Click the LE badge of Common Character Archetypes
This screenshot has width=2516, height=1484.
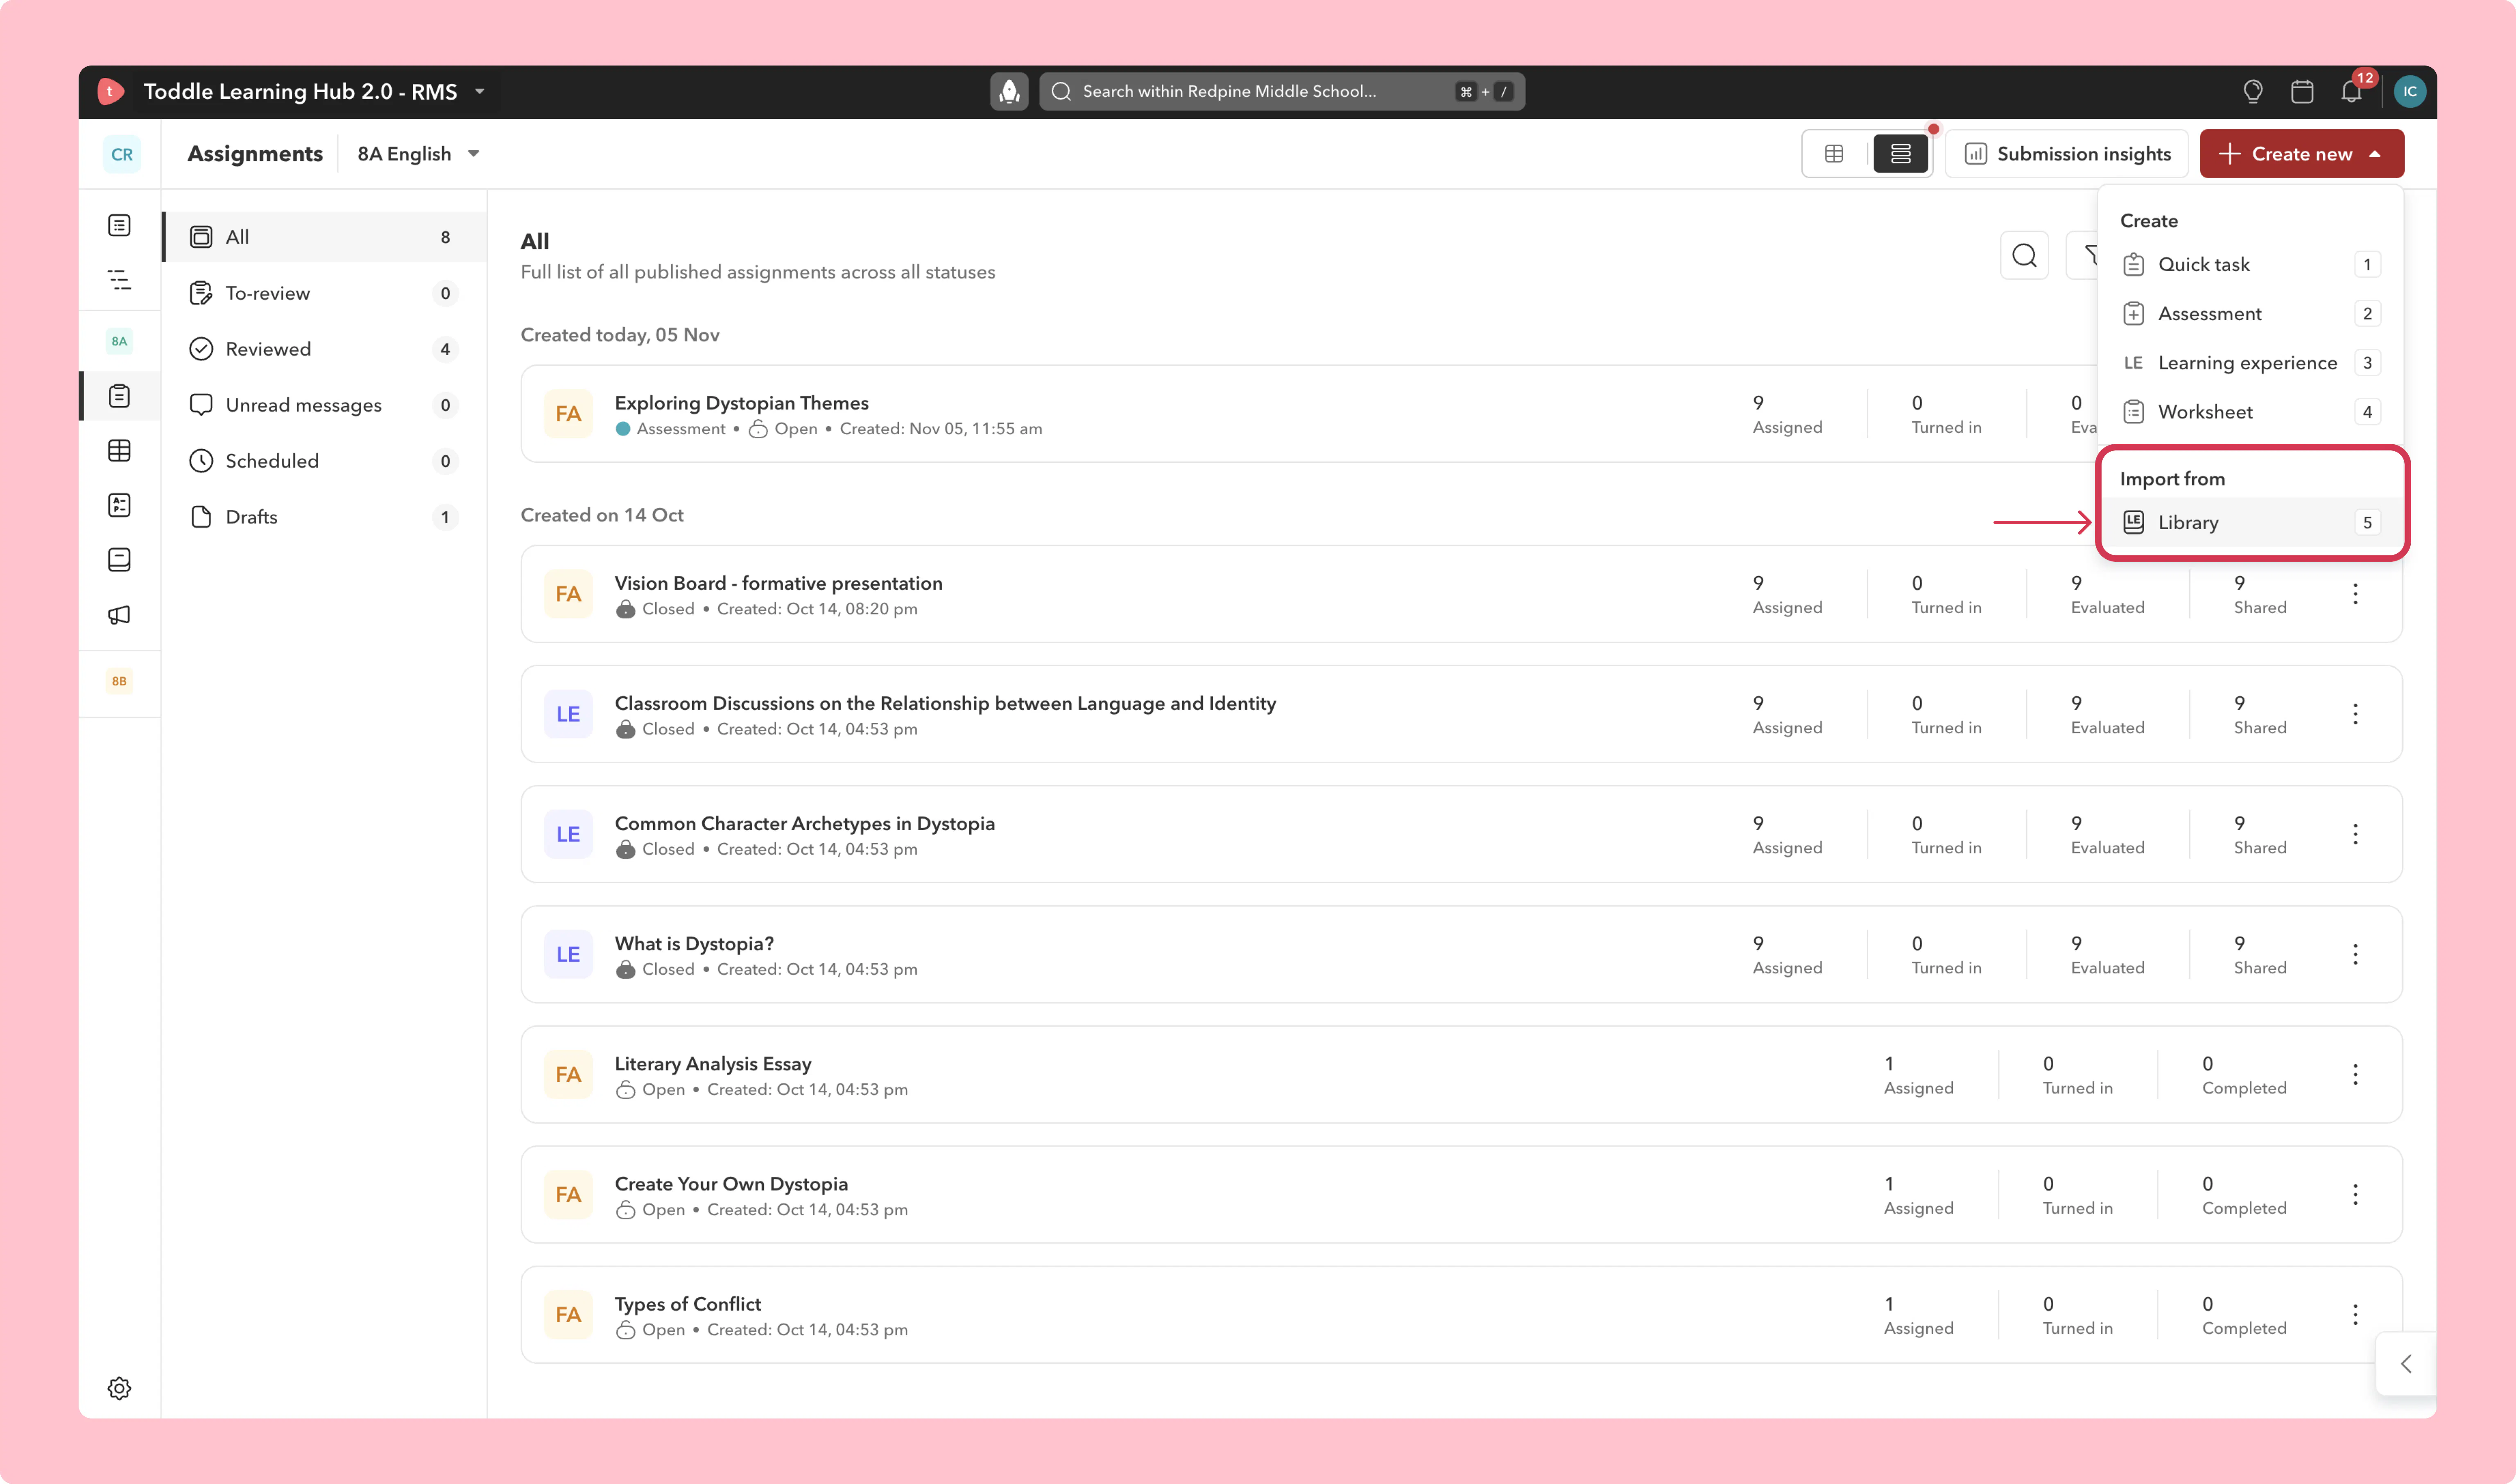(568, 834)
